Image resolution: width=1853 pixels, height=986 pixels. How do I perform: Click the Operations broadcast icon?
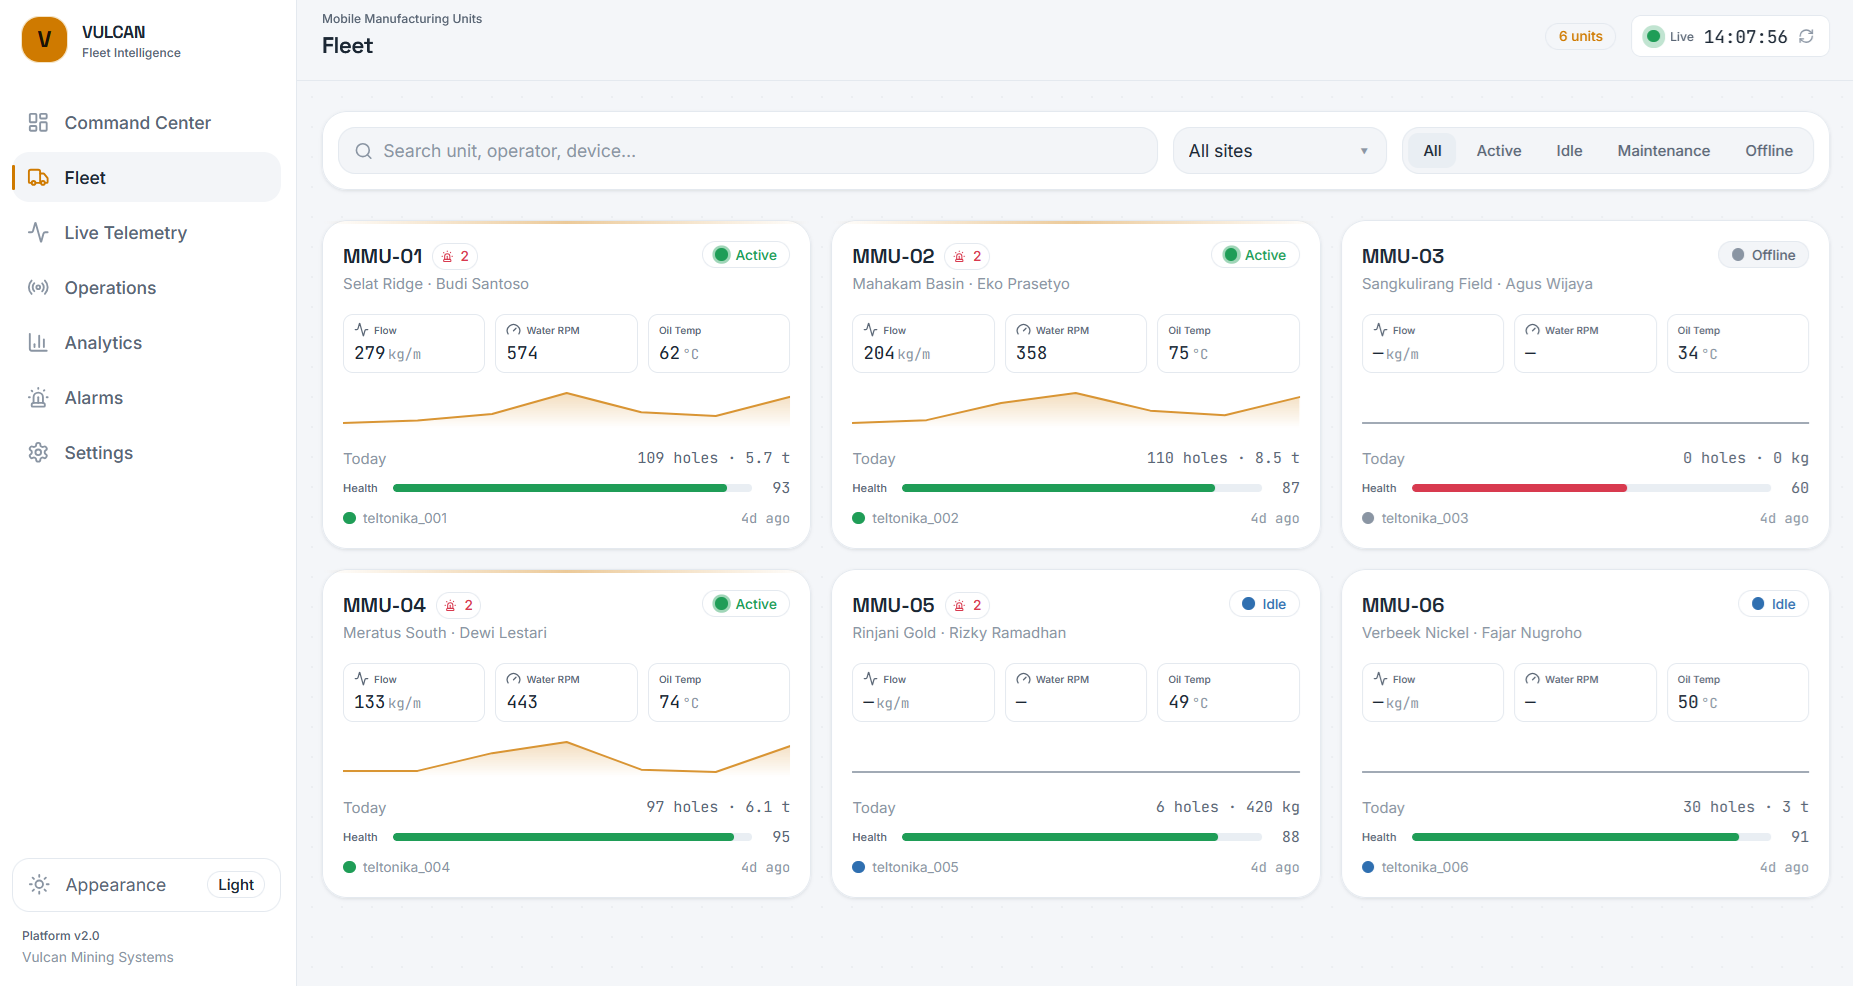click(38, 287)
